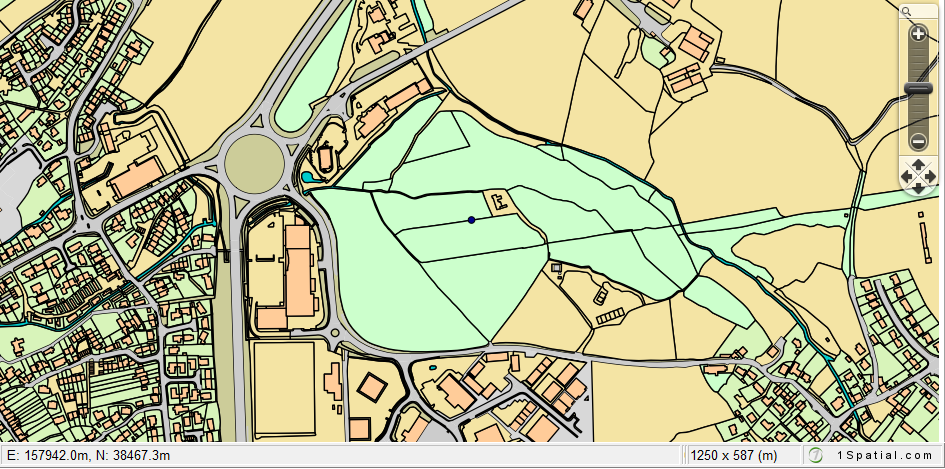This screenshot has height=469, width=945.
Task: Click the large circular roundabout on map
Action: (254, 163)
